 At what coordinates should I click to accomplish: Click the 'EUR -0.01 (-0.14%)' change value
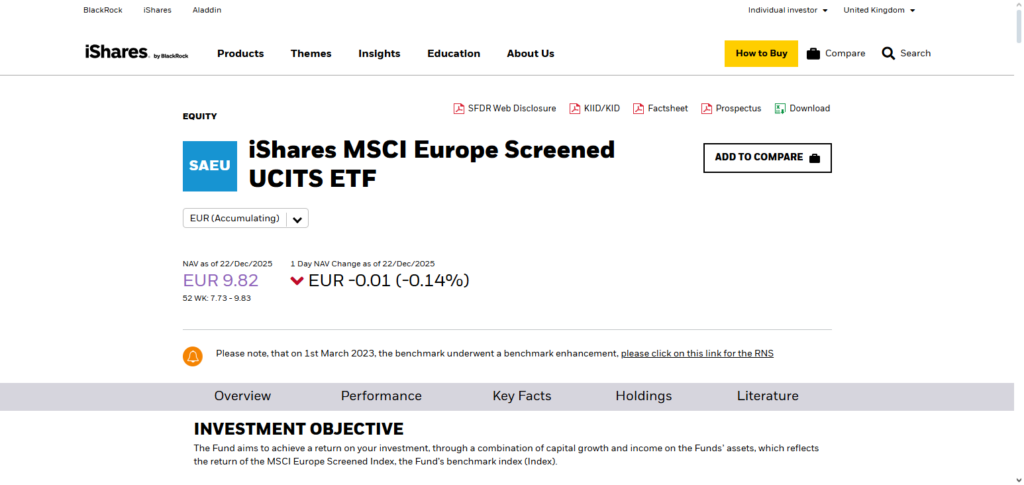(389, 281)
